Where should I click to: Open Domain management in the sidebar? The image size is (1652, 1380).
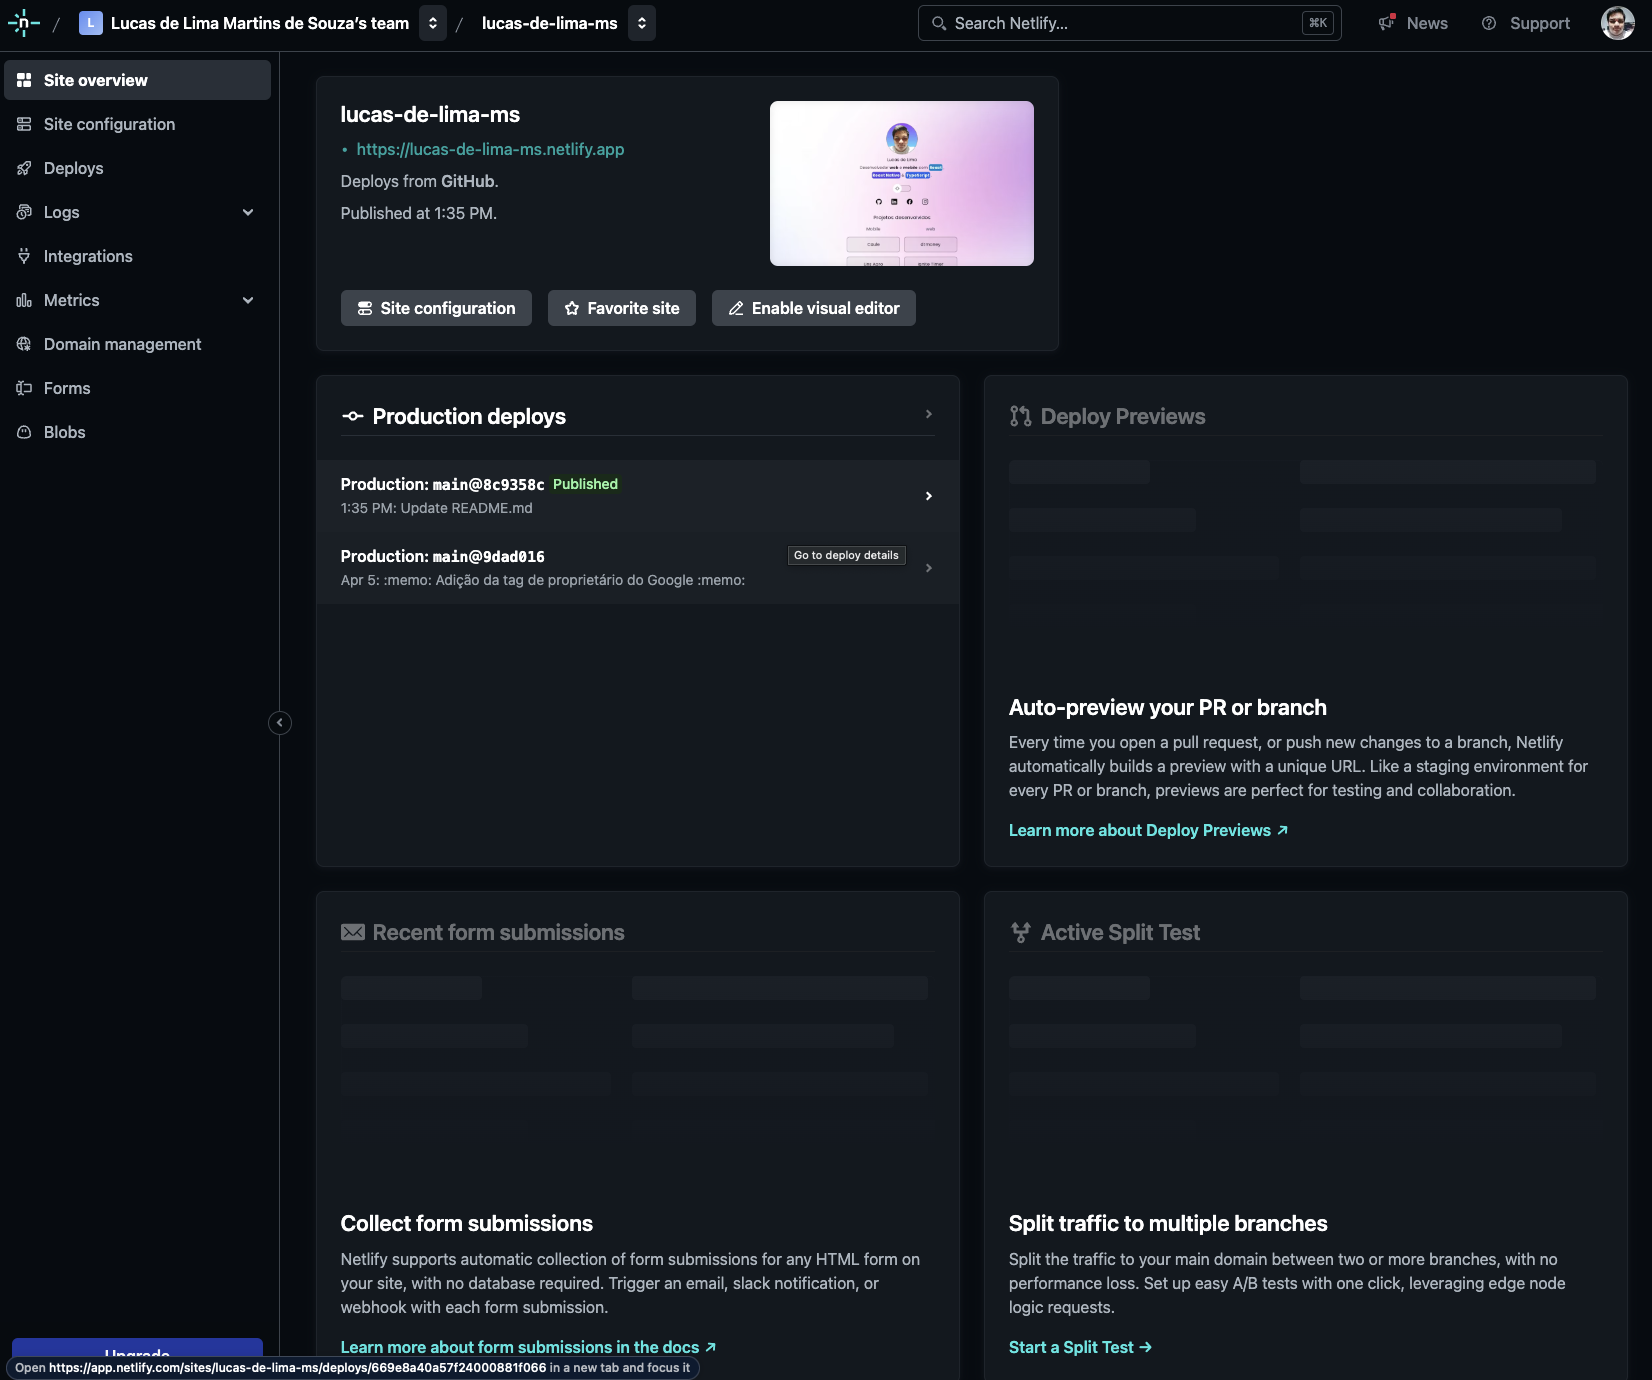pyautogui.click(x=138, y=344)
